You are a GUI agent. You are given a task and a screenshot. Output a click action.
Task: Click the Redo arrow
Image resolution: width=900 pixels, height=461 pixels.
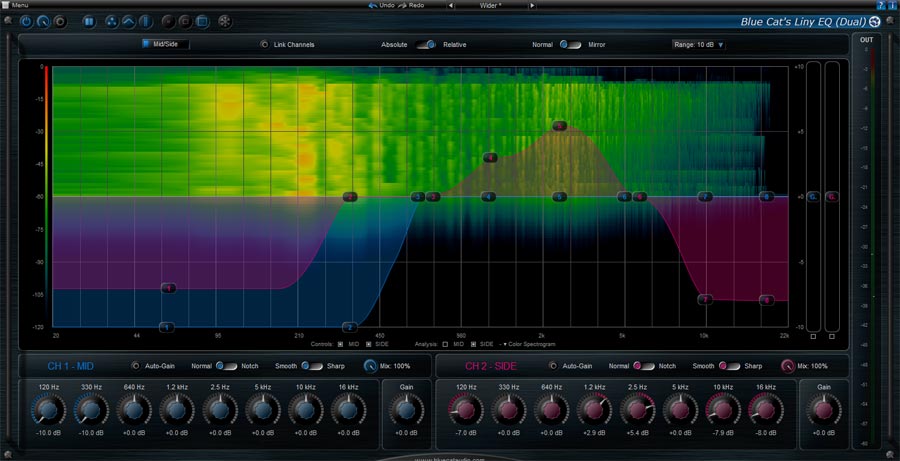coord(402,5)
